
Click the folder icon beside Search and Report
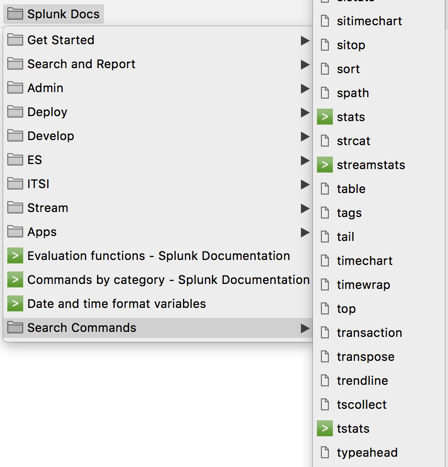point(15,64)
